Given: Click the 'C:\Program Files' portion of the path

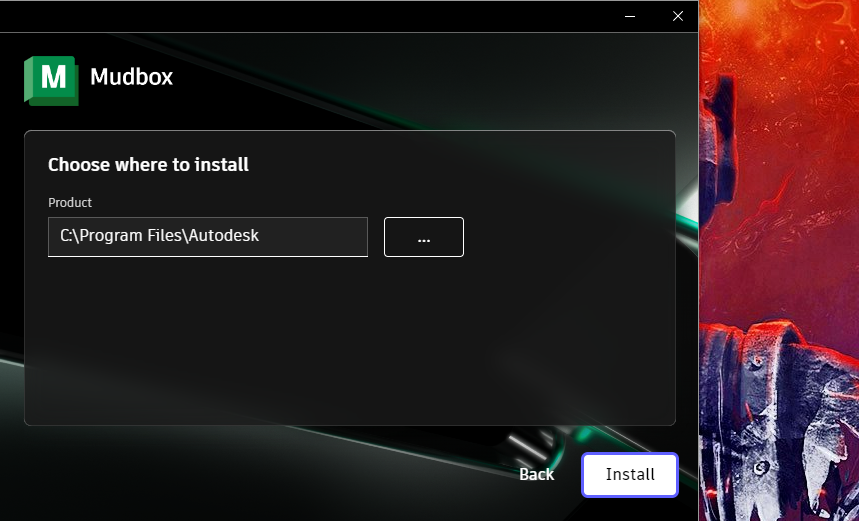Looking at the screenshot, I should [x=120, y=237].
